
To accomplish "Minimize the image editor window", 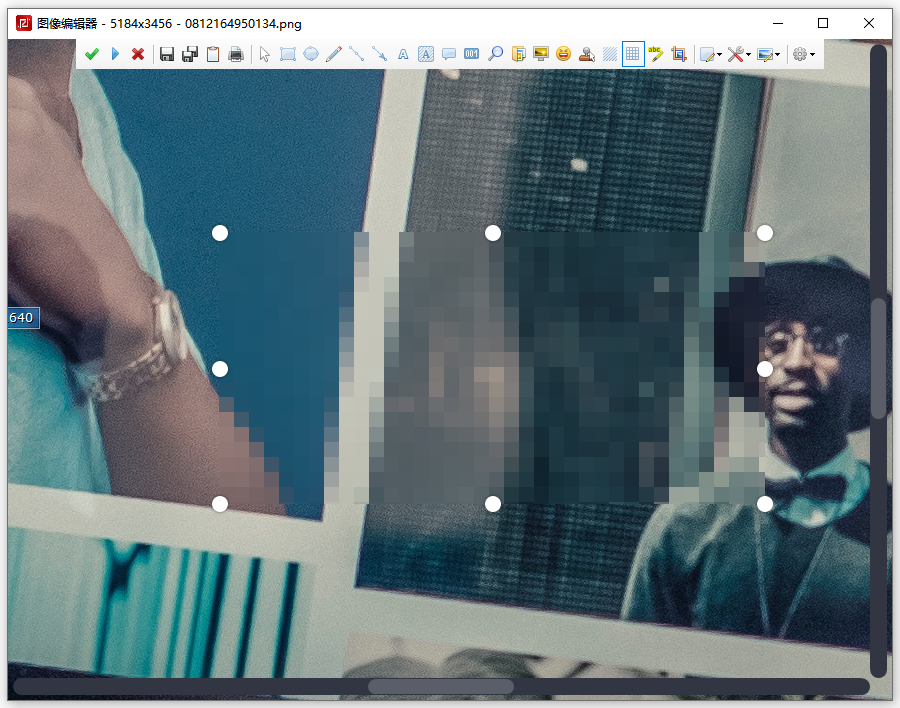I will pos(778,23).
